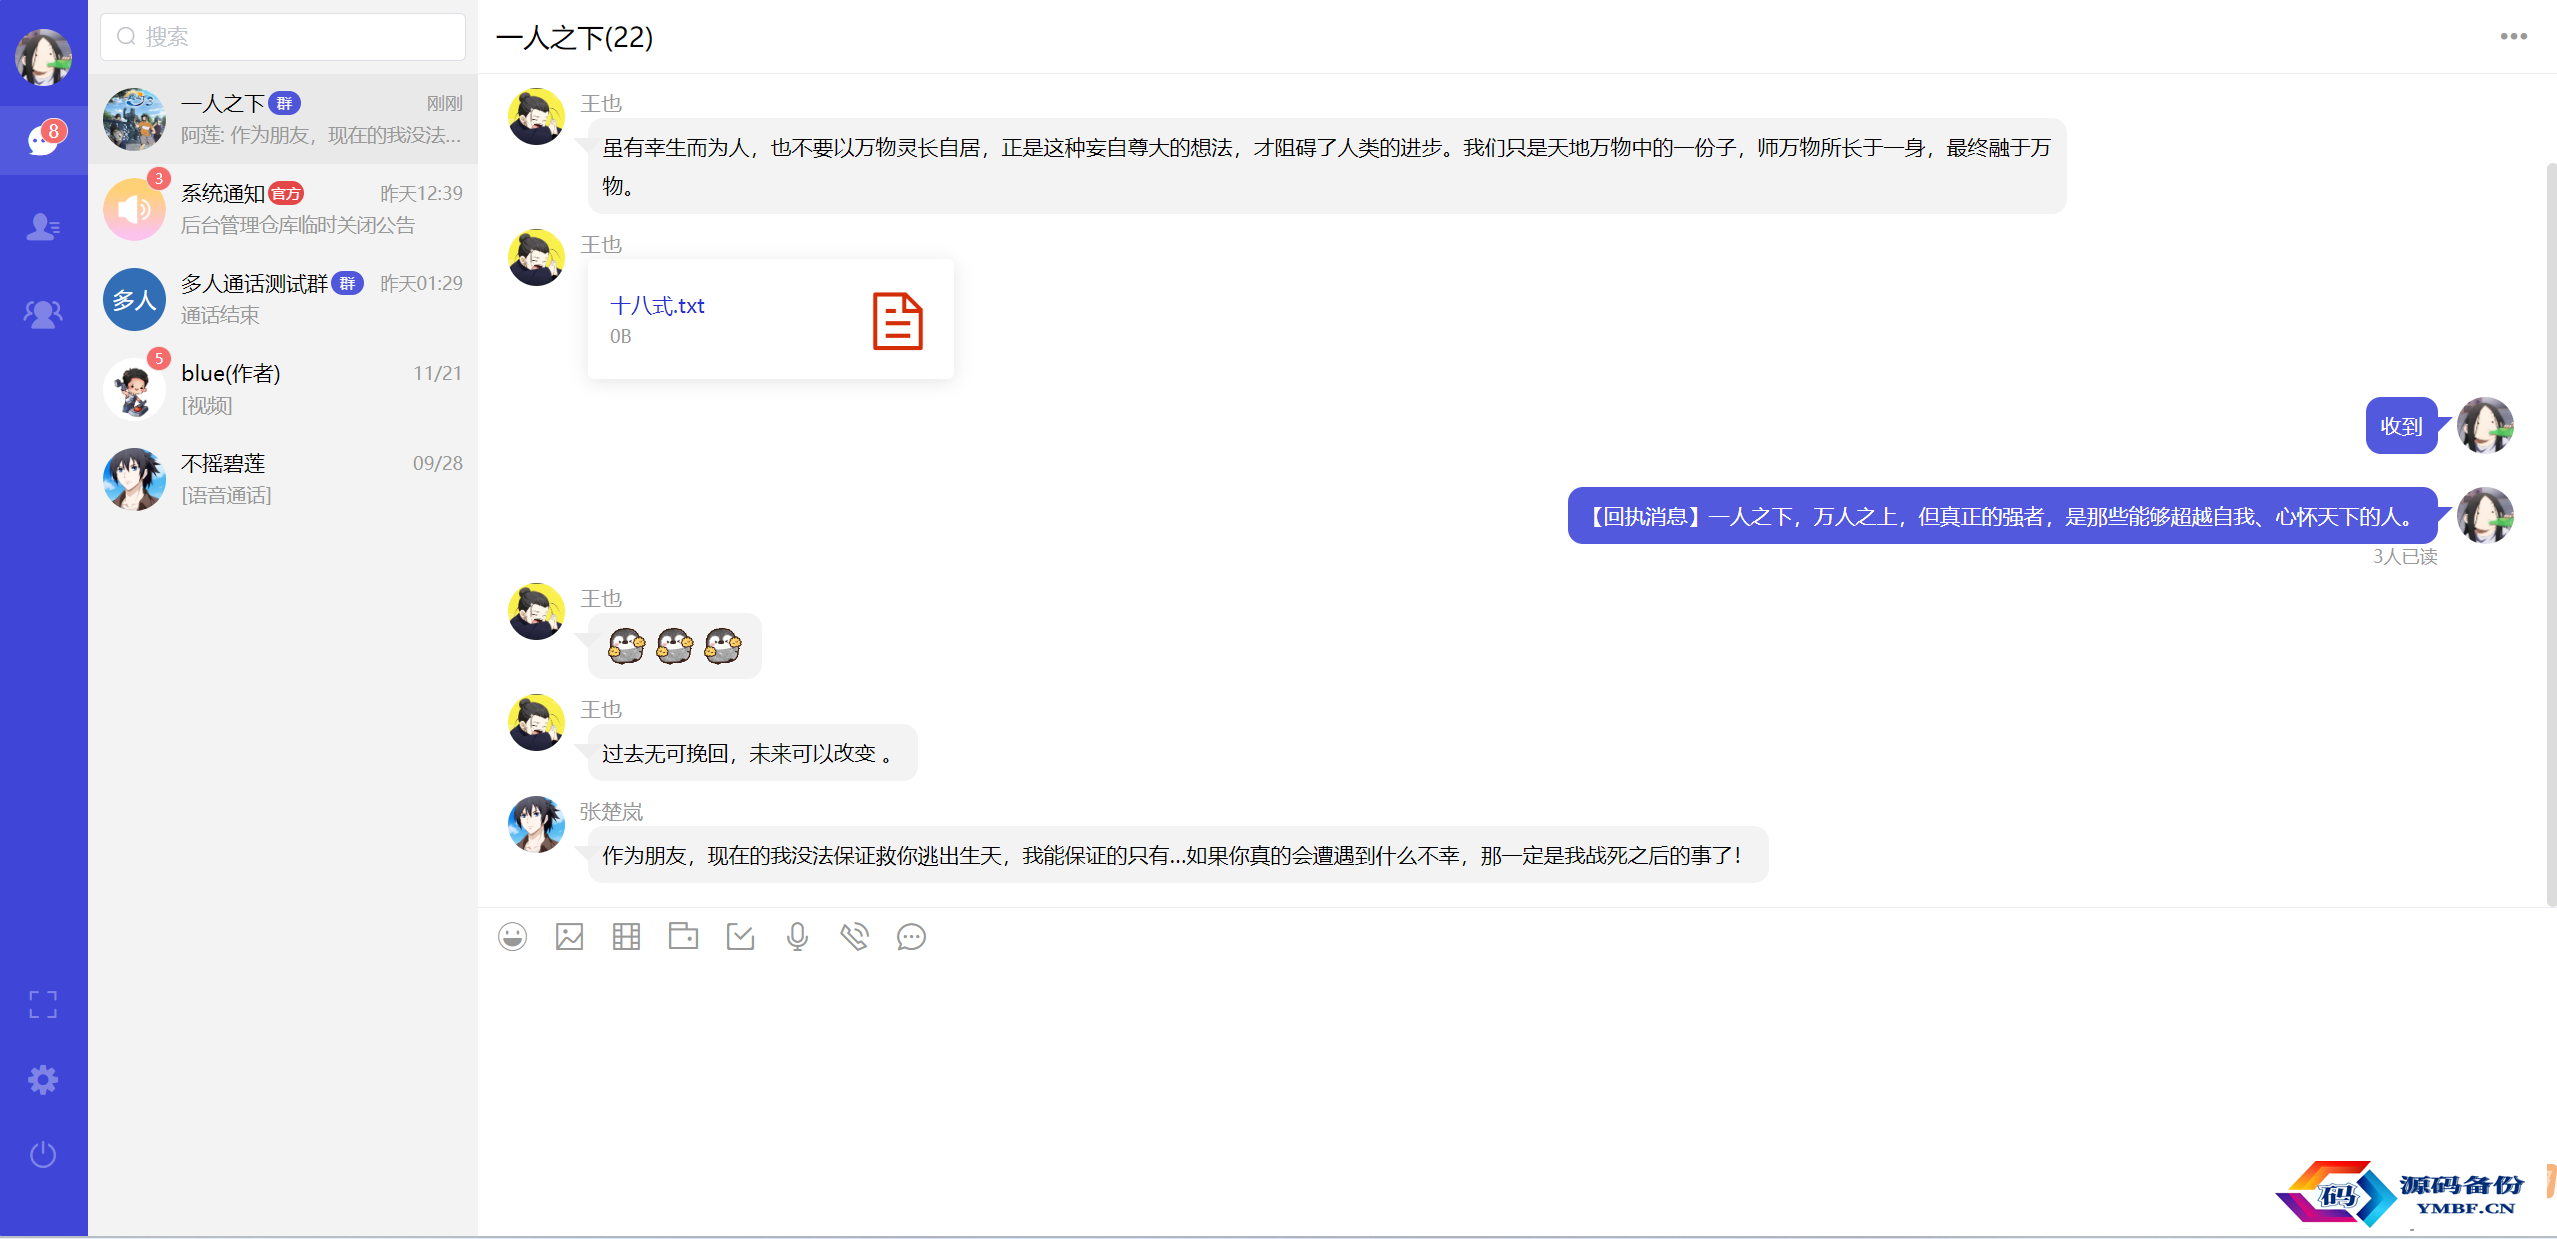Viewport: 2557px width, 1239px height.
Task: Open the three-dot group options menu
Action: [2513, 37]
